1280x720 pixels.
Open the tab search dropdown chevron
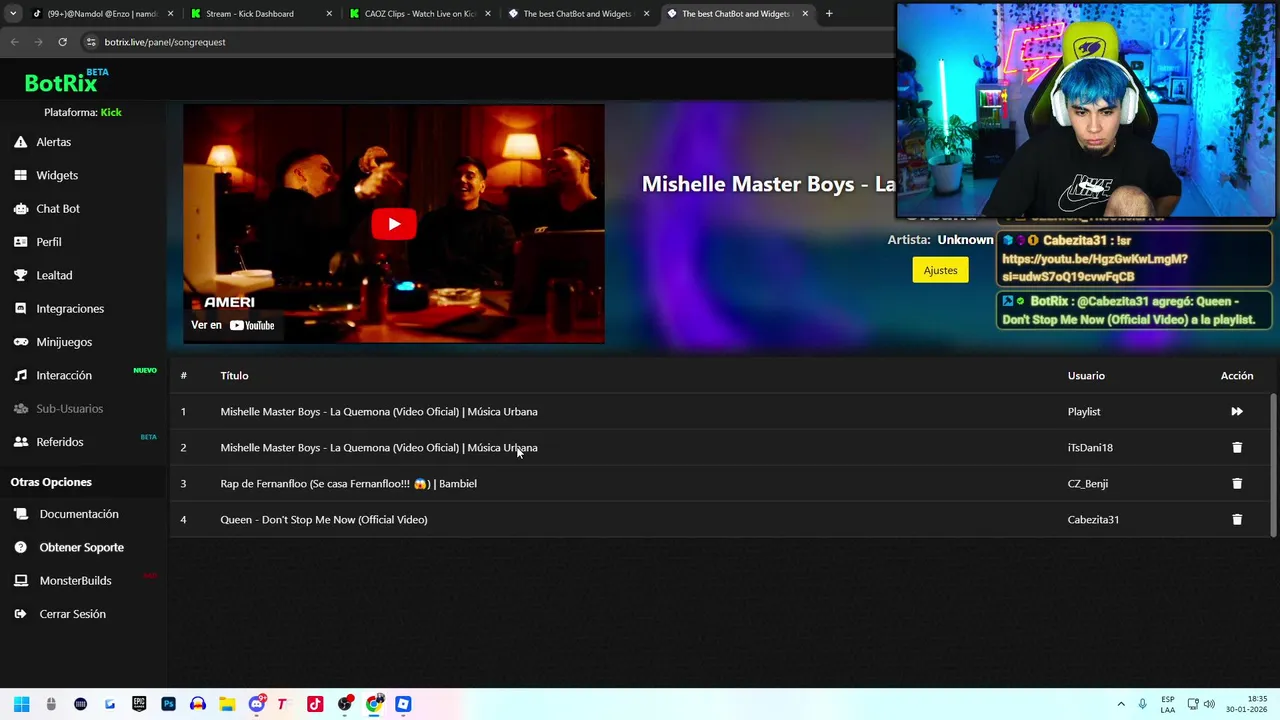11,14
